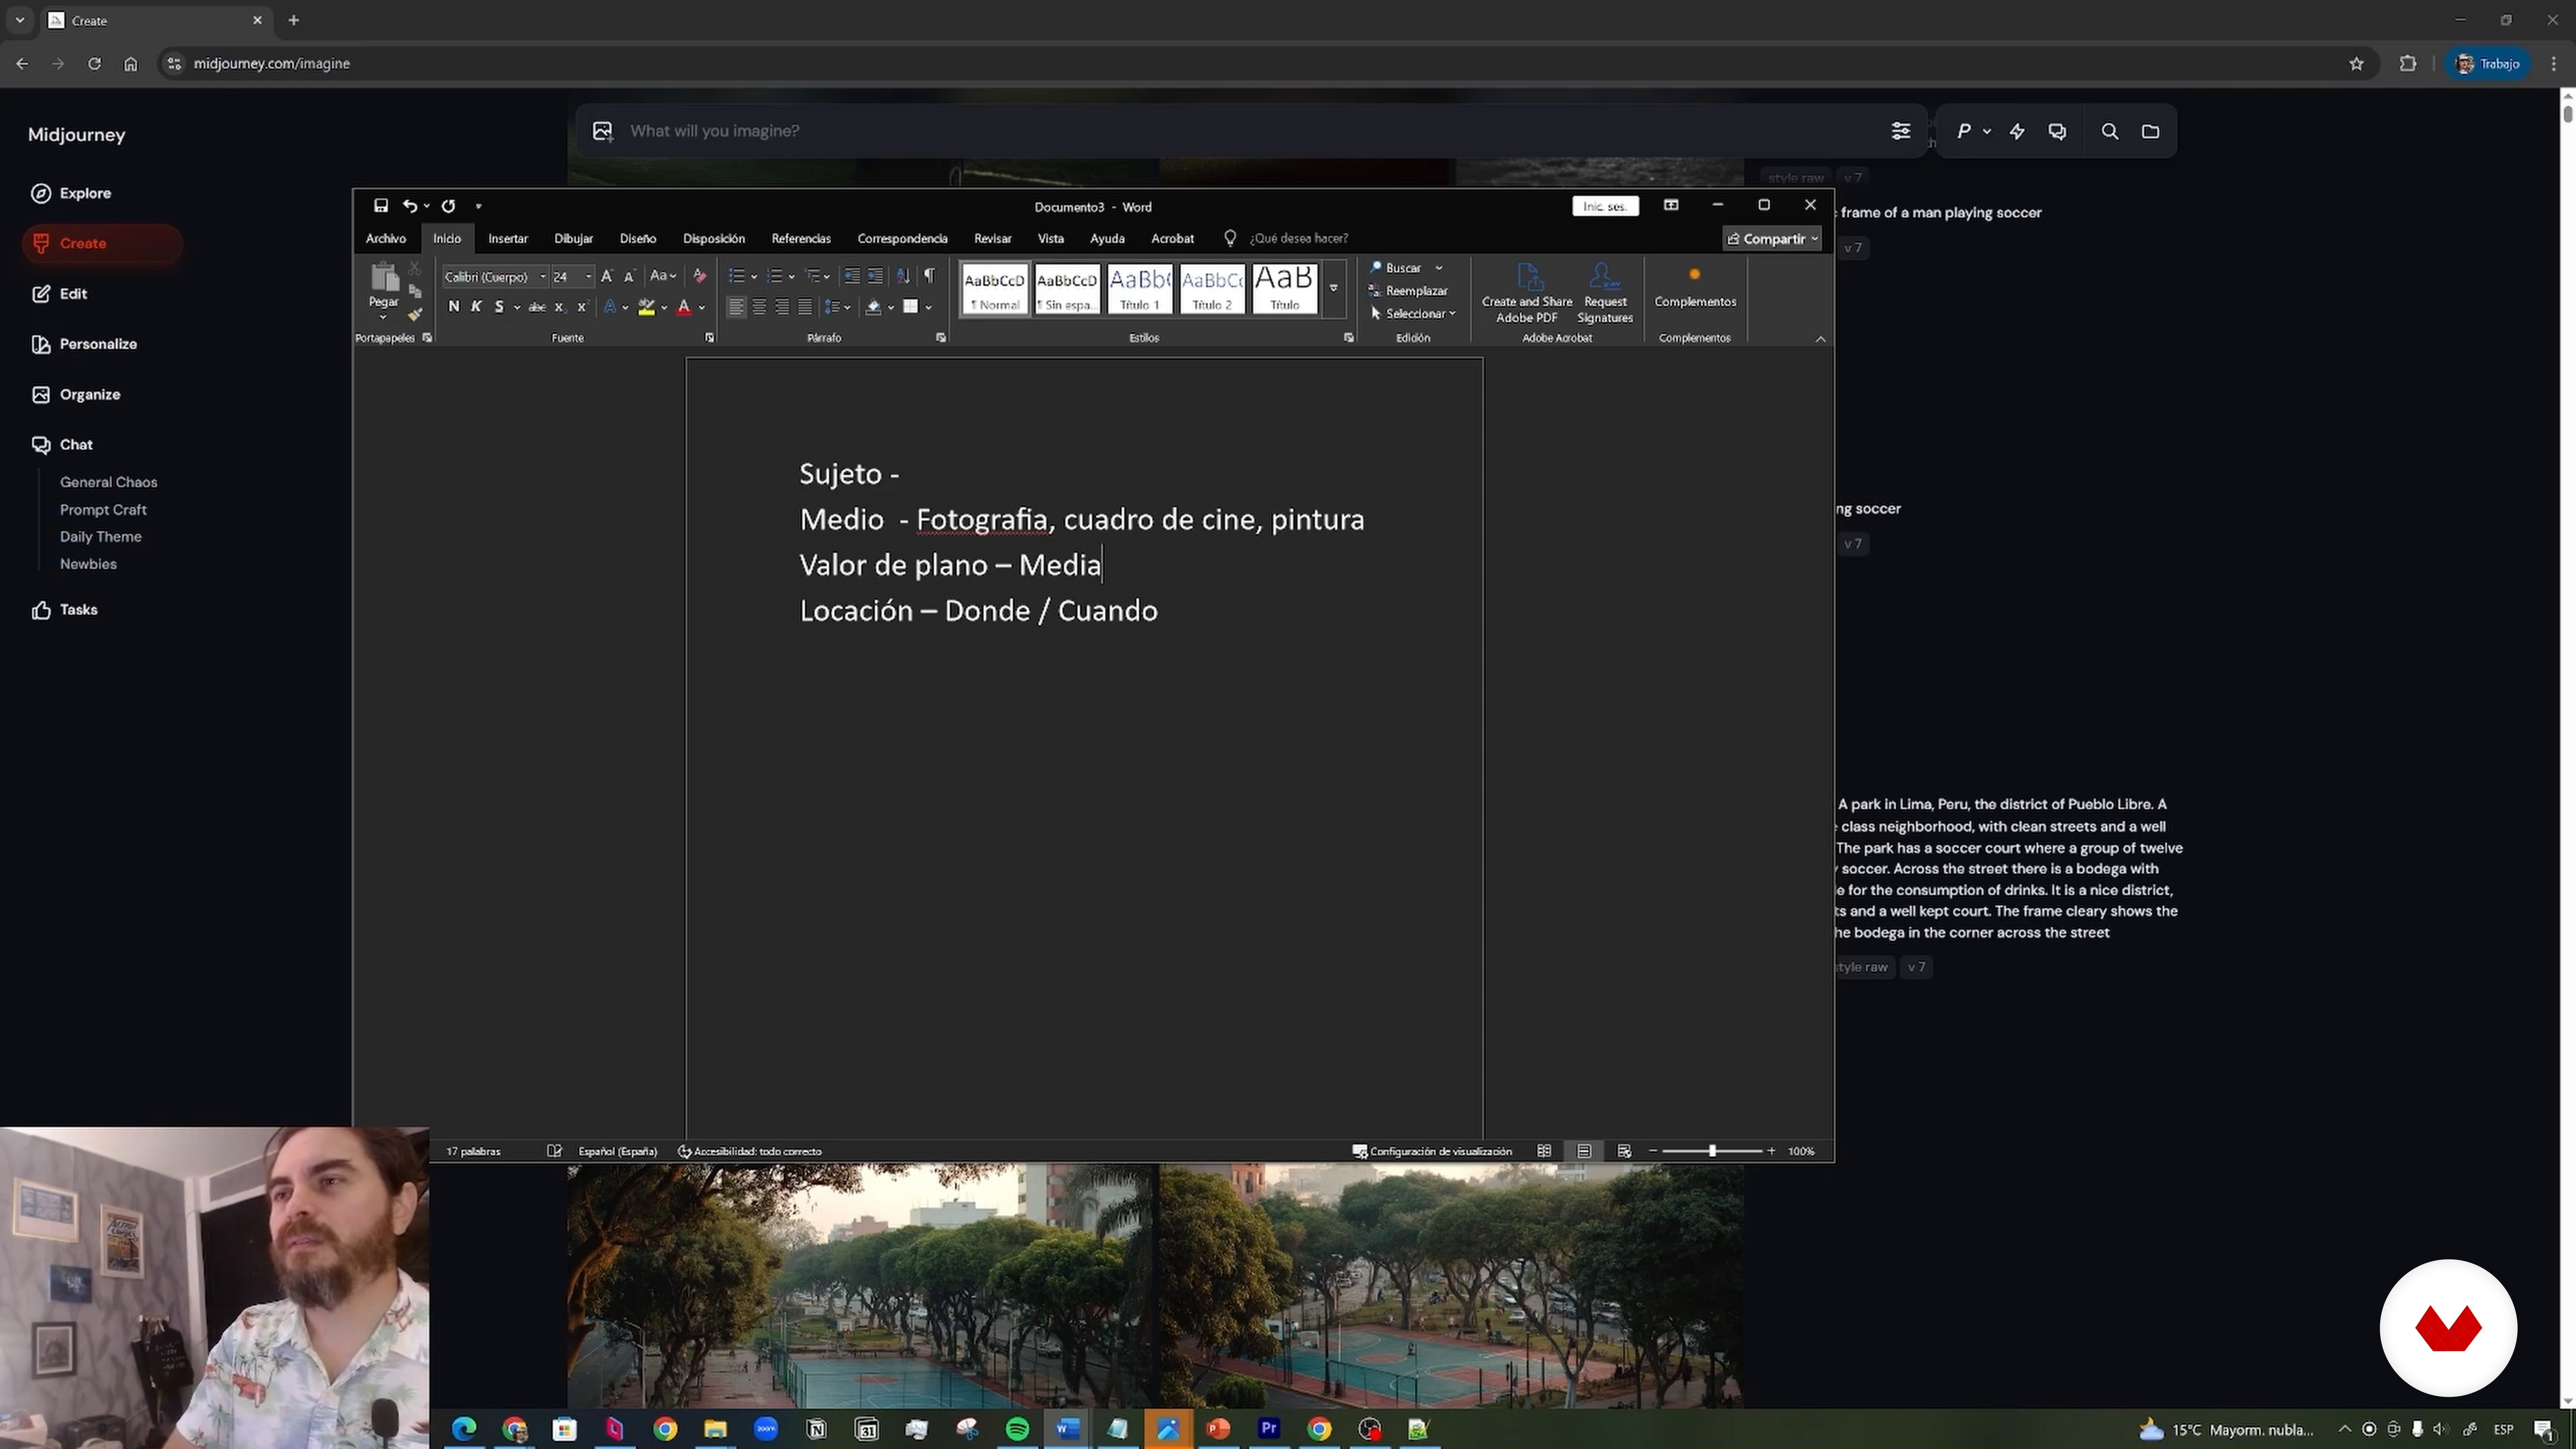This screenshot has height=1449, width=2576.
Task: Click the Inic. ses. sign-in button
Action: click(x=1605, y=206)
